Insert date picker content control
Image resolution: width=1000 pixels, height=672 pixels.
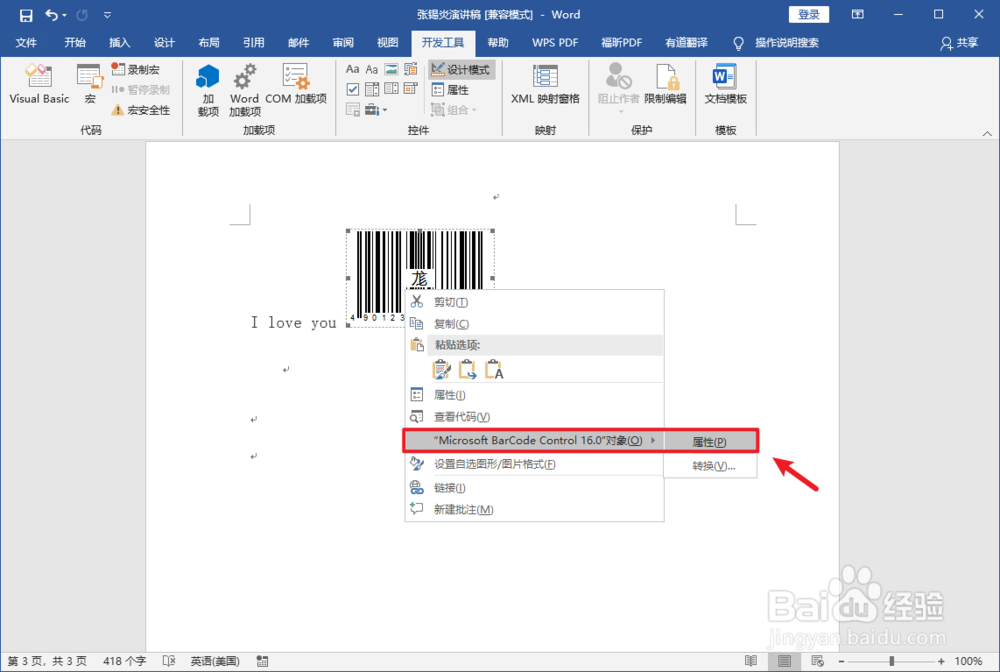[x=411, y=89]
